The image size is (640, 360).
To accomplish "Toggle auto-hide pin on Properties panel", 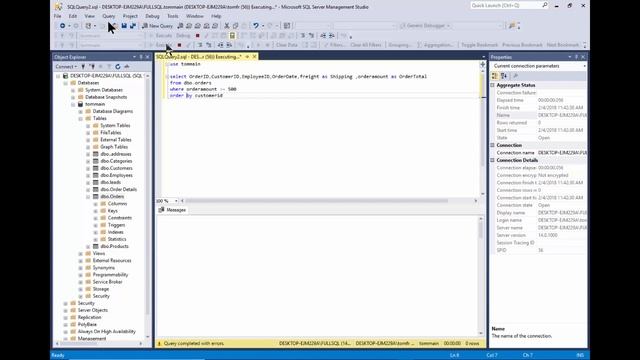I will (576, 57).
